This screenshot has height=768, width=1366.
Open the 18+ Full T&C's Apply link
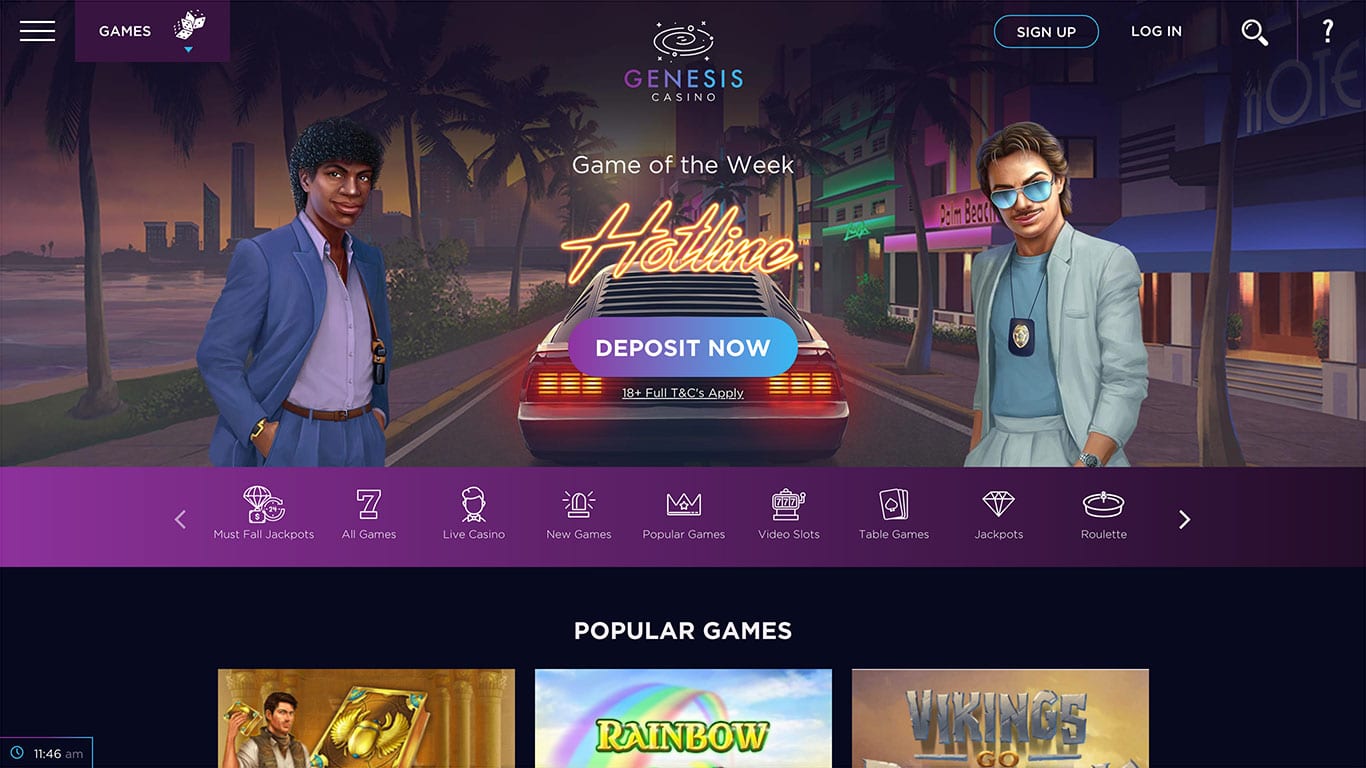[683, 393]
